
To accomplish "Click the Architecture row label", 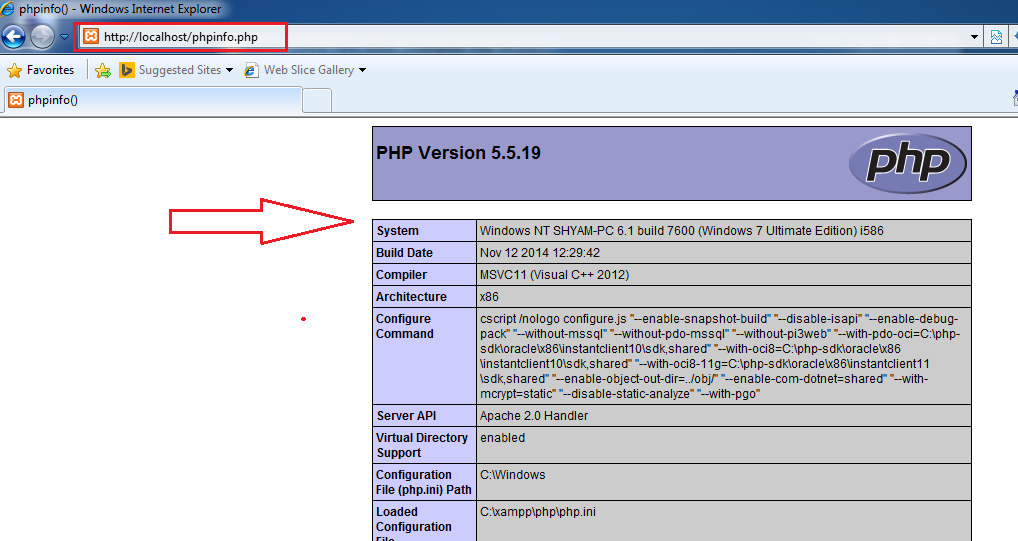I will [x=412, y=297].
